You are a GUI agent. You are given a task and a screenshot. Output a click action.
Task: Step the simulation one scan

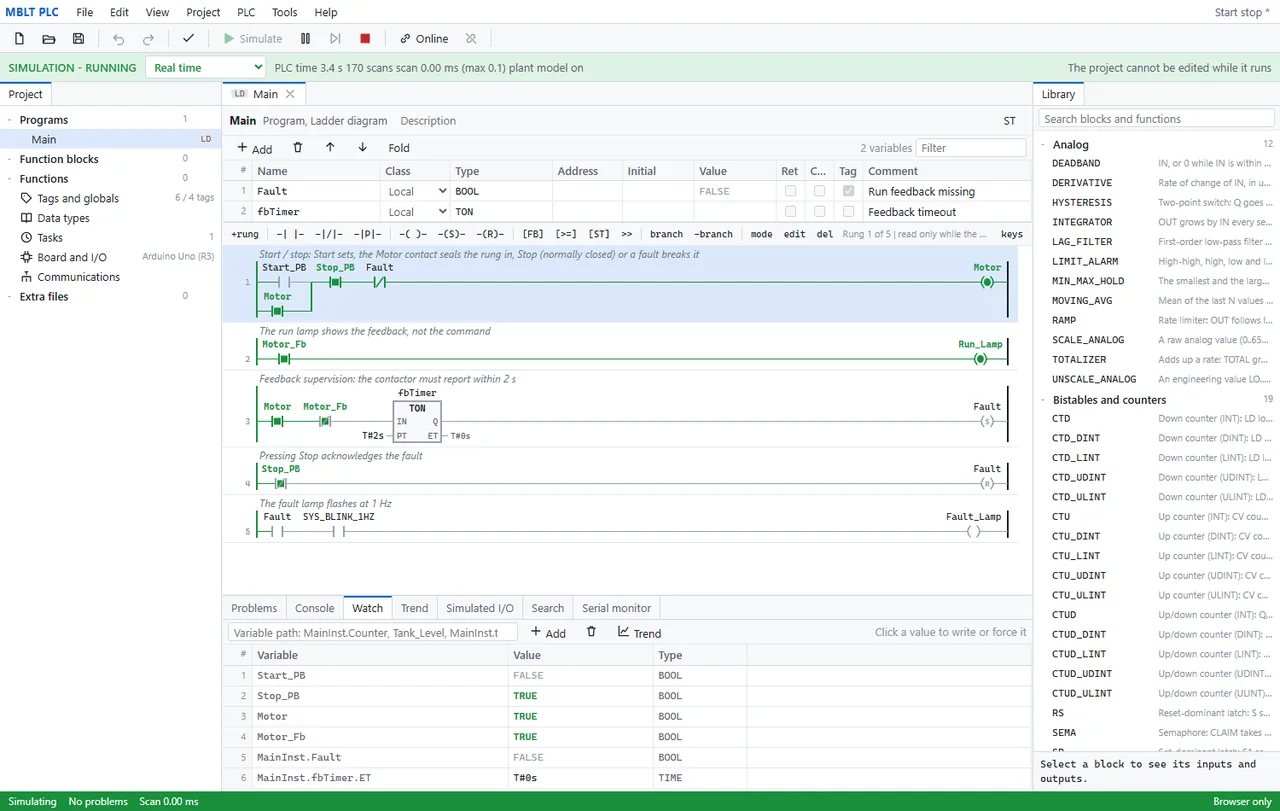[335, 39]
